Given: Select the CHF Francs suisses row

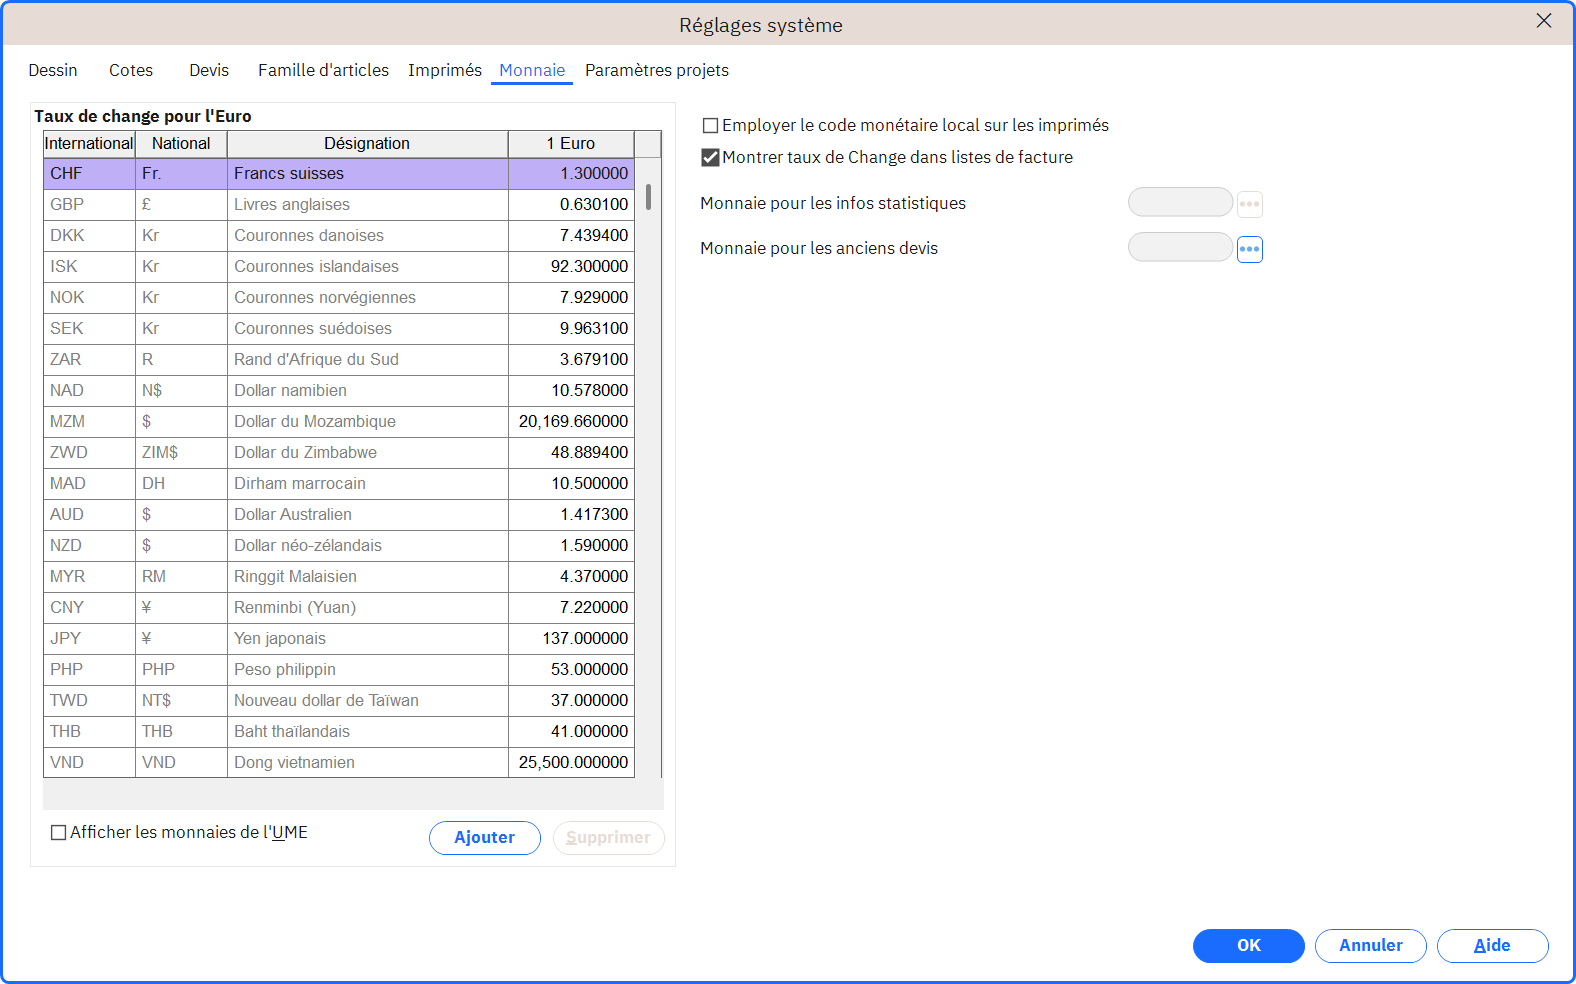Looking at the screenshot, I should (339, 174).
